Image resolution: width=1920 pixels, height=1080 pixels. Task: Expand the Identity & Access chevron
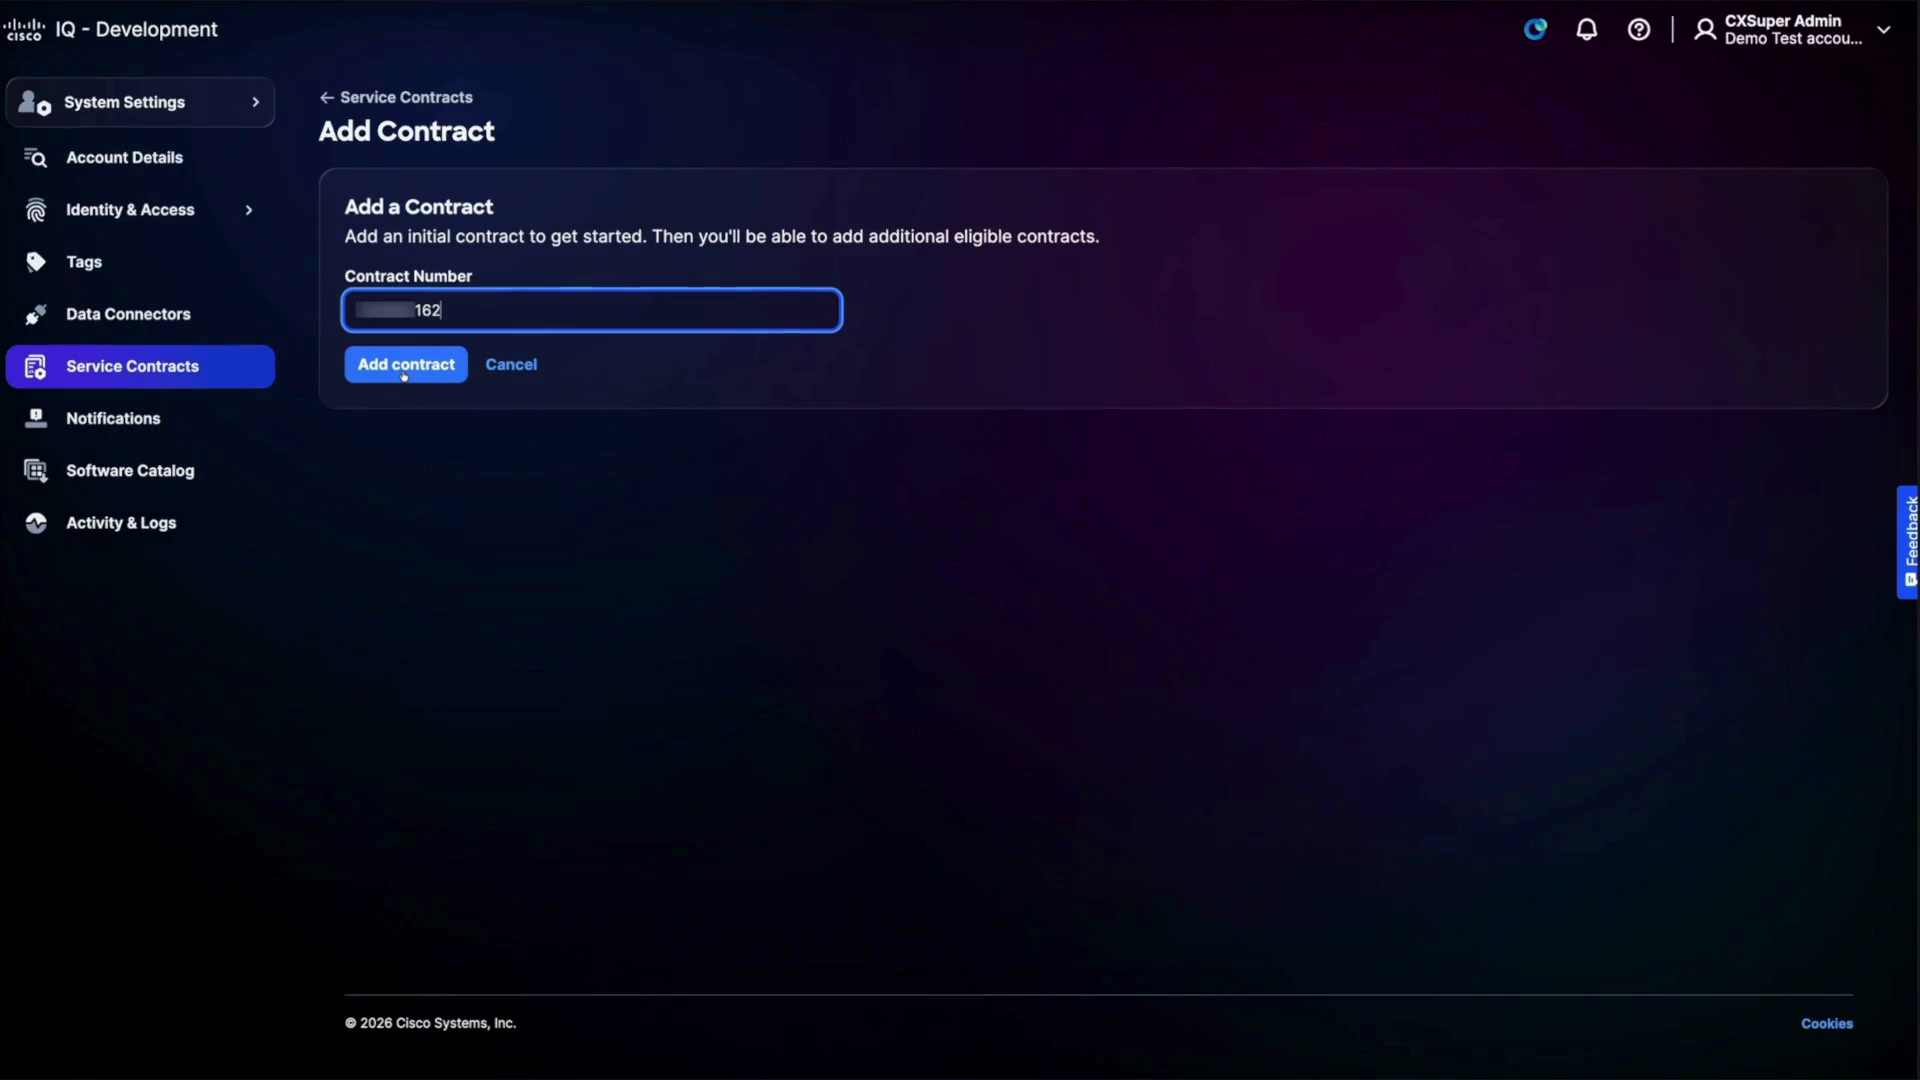point(249,210)
